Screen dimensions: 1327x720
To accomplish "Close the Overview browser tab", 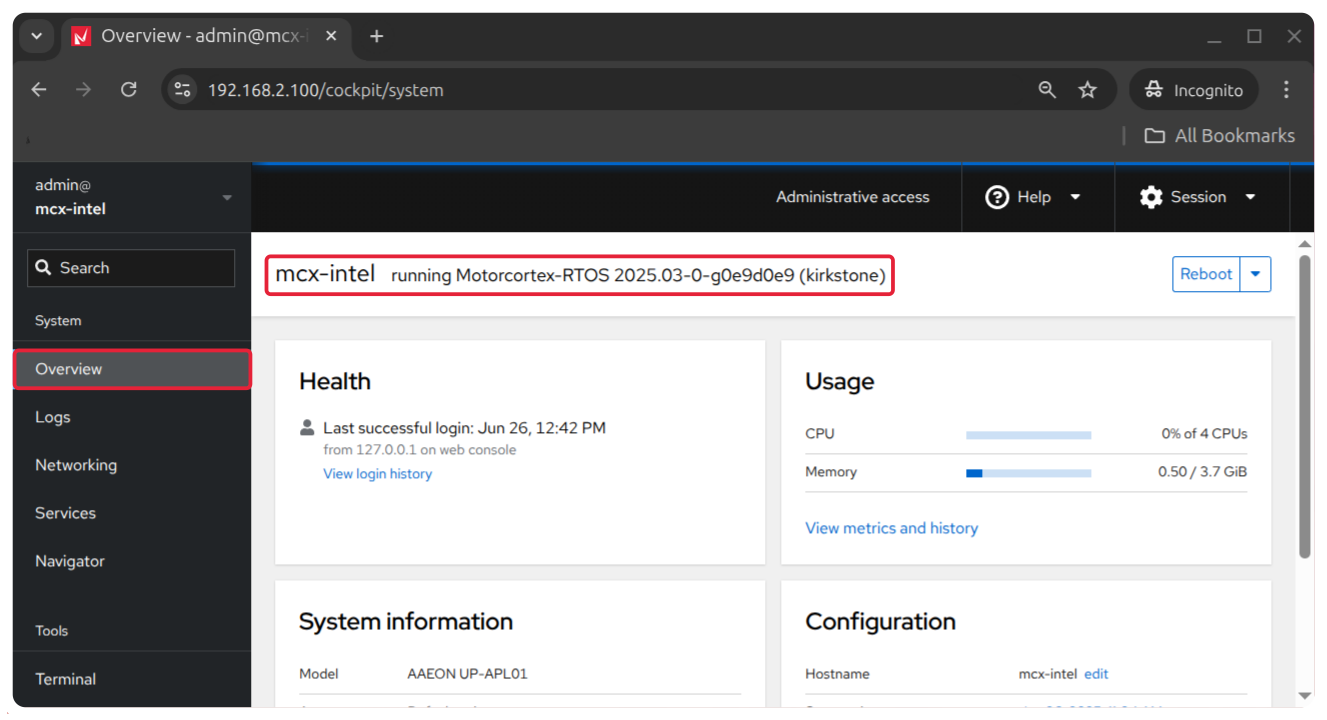I will tap(331, 36).
